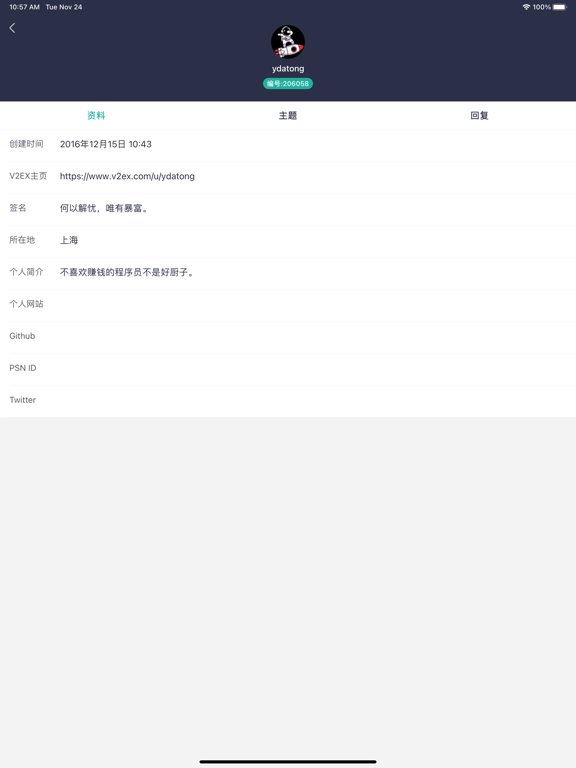Screen dimensions: 576x768
Task: Tap the bio text 不喜欢赚钱的程序员不是好厨子。
Action: coord(127,272)
